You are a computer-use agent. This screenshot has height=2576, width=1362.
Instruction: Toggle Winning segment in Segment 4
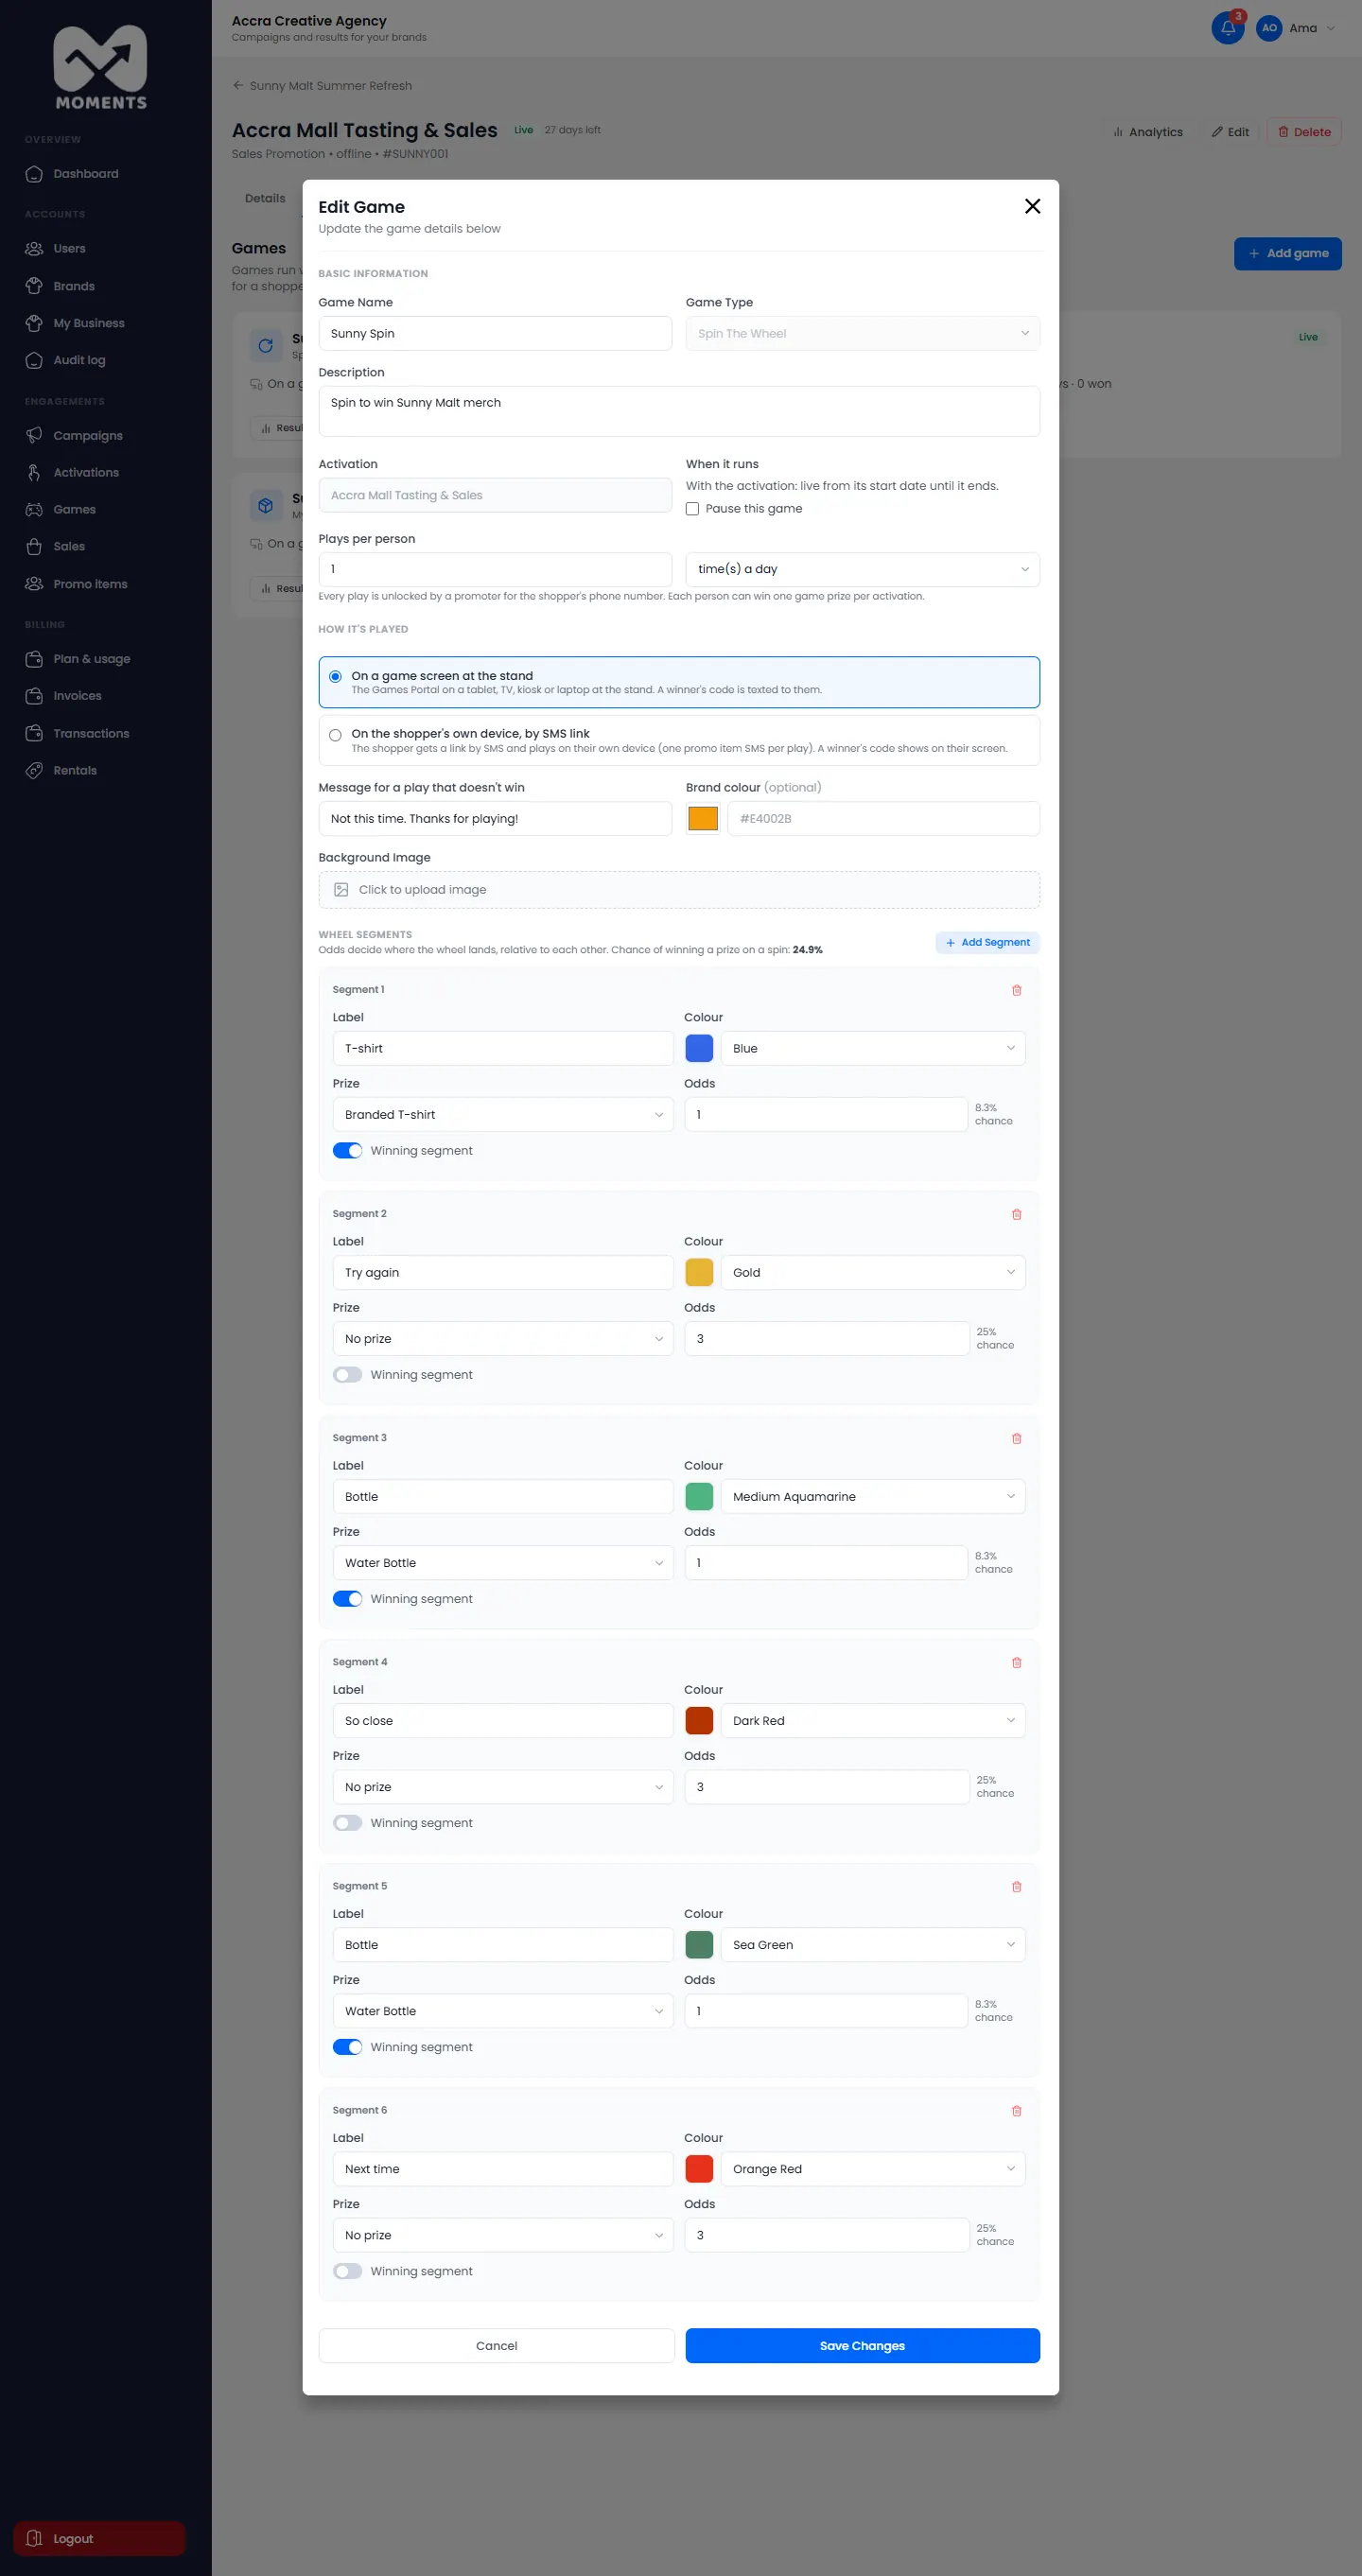tap(347, 1823)
